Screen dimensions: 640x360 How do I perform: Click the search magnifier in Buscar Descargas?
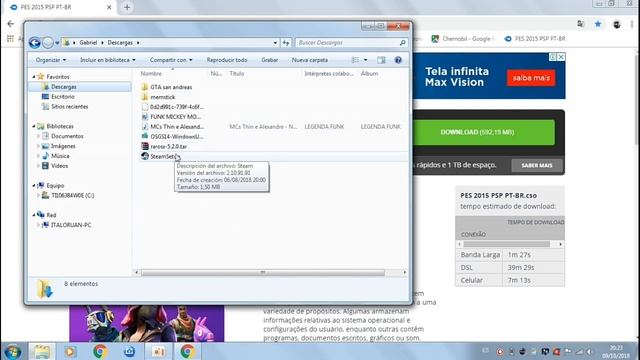tap(402, 42)
